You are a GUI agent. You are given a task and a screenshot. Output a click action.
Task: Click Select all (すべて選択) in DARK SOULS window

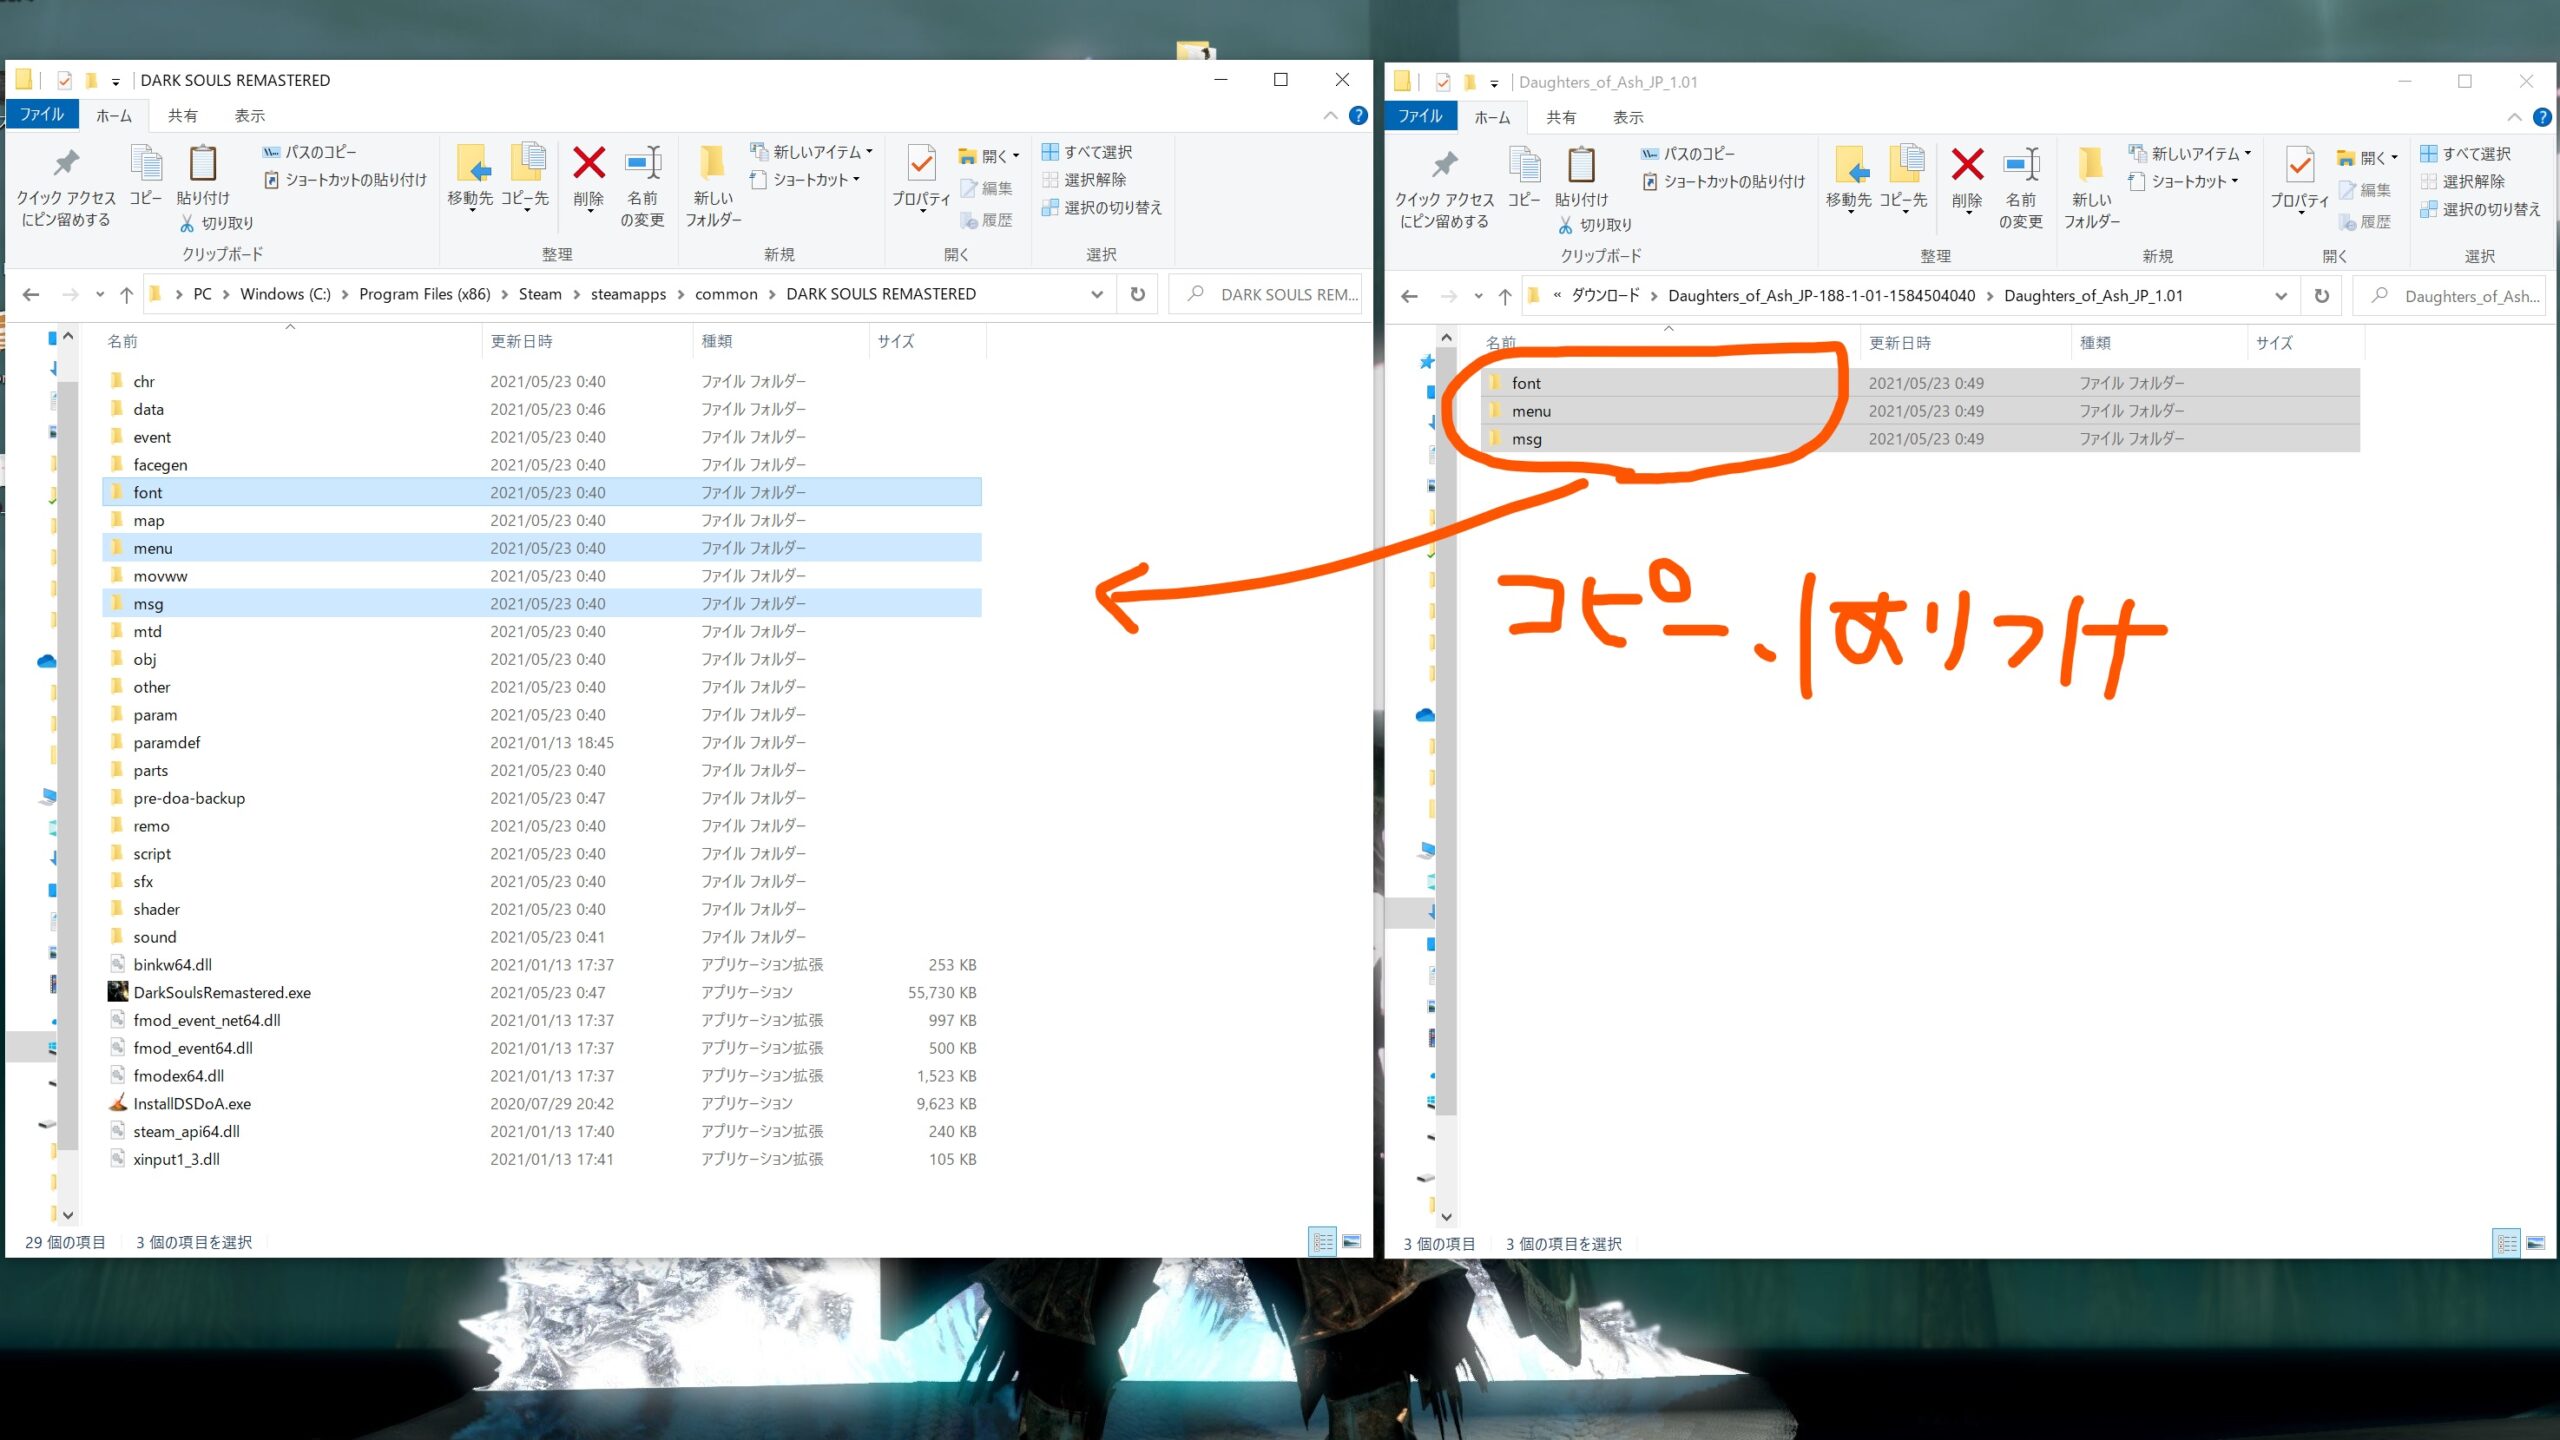pyautogui.click(x=1087, y=152)
